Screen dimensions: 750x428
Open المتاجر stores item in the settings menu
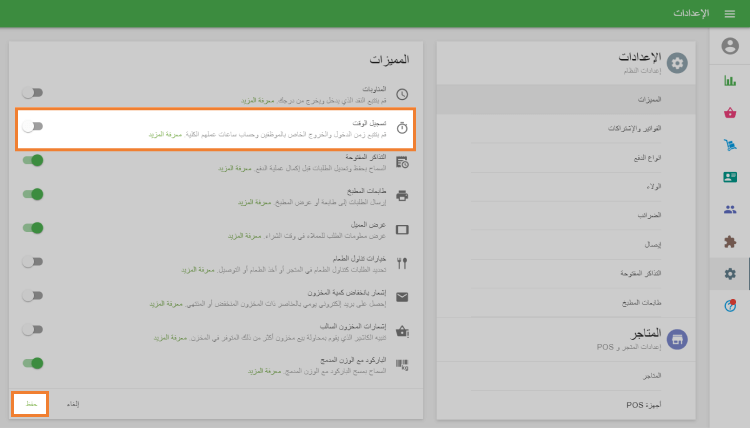pos(566,376)
